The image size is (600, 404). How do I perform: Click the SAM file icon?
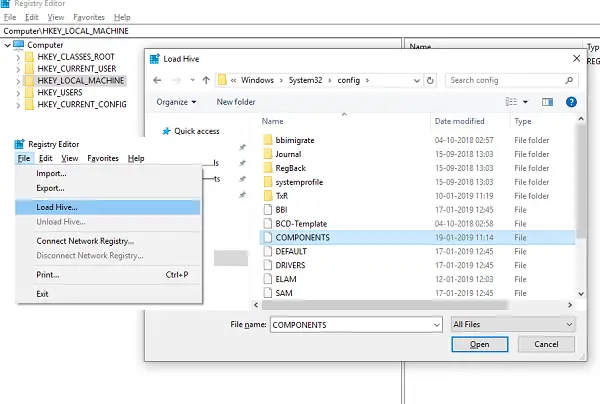[268, 293]
